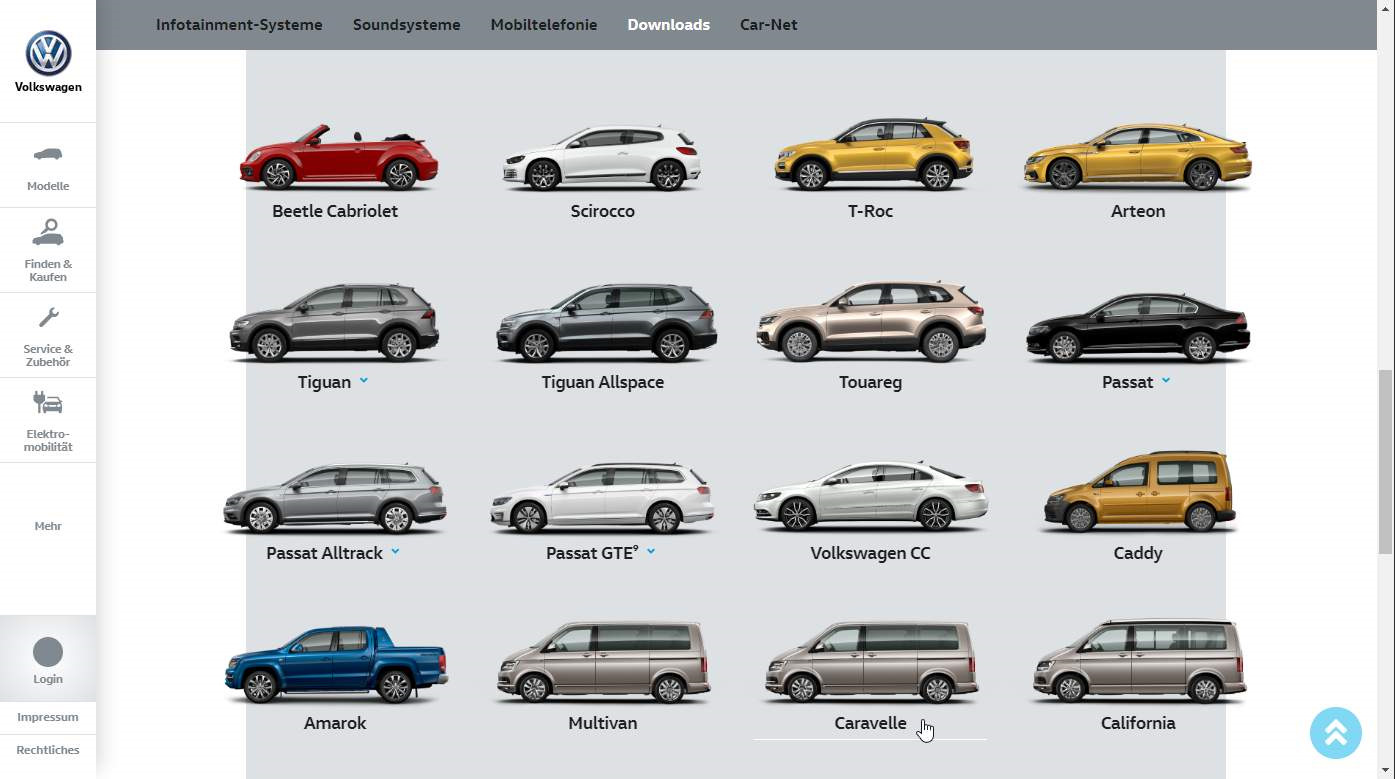Screen dimensions: 1395x779
Task: Select the black Passat image
Action: [x=1138, y=327]
